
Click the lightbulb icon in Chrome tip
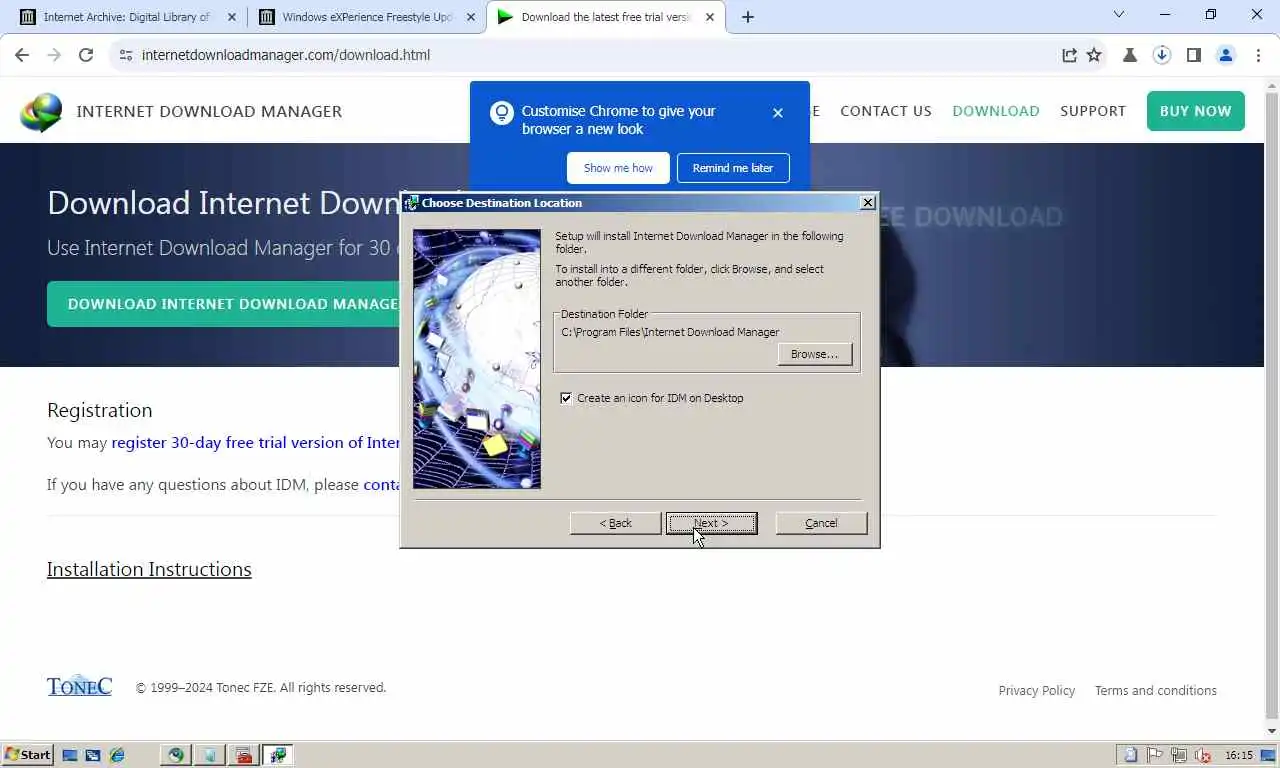[501, 113]
